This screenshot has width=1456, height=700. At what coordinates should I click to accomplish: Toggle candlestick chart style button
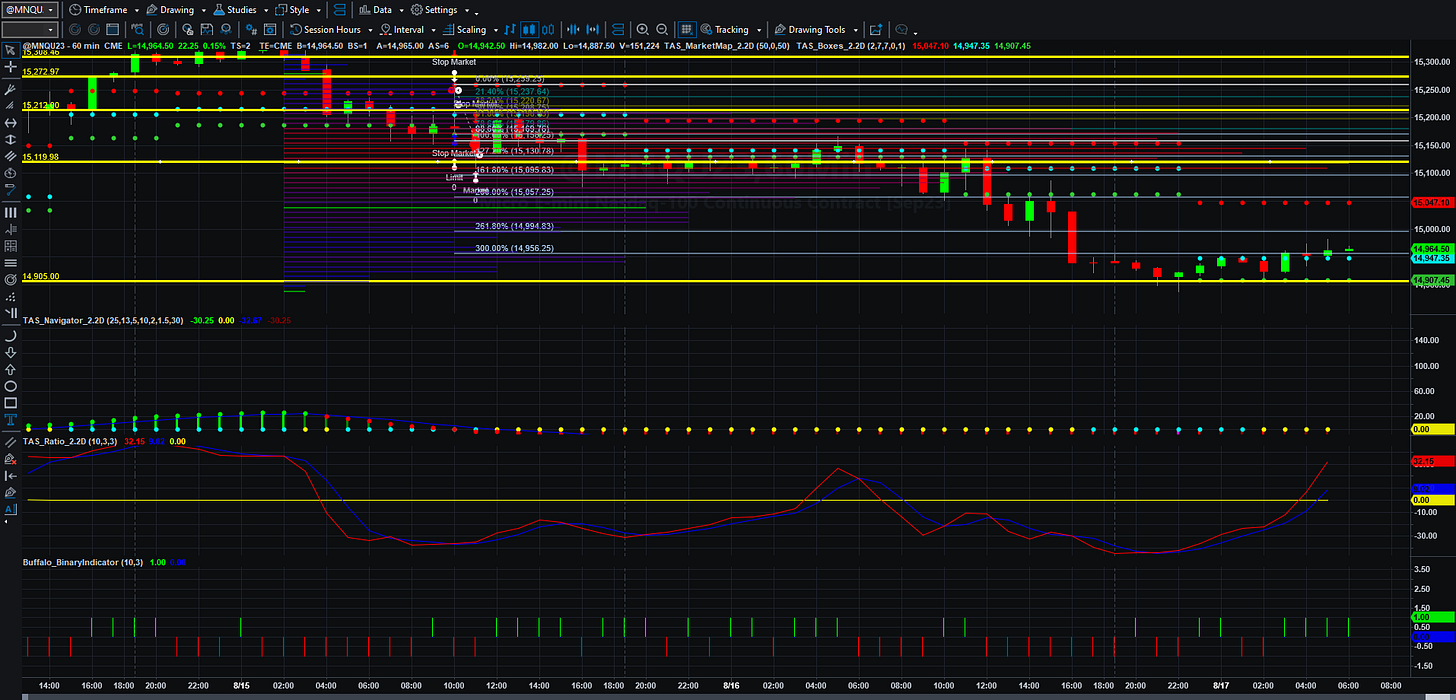[529, 30]
